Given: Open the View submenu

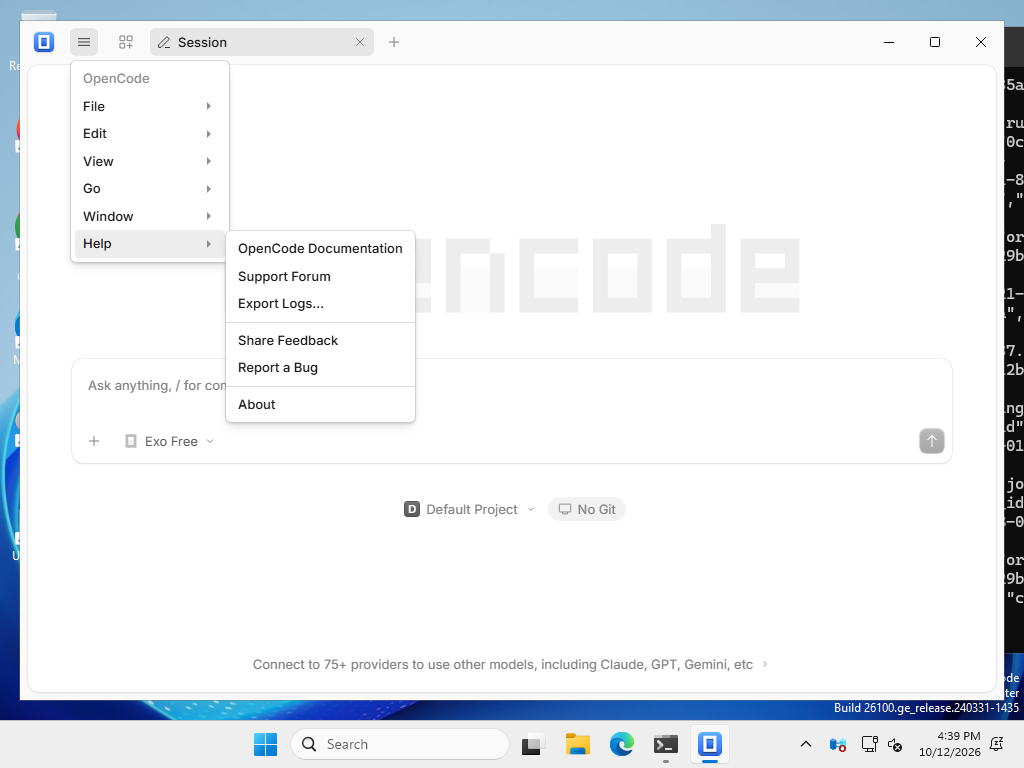Looking at the screenshot, I should coord(150,161).
